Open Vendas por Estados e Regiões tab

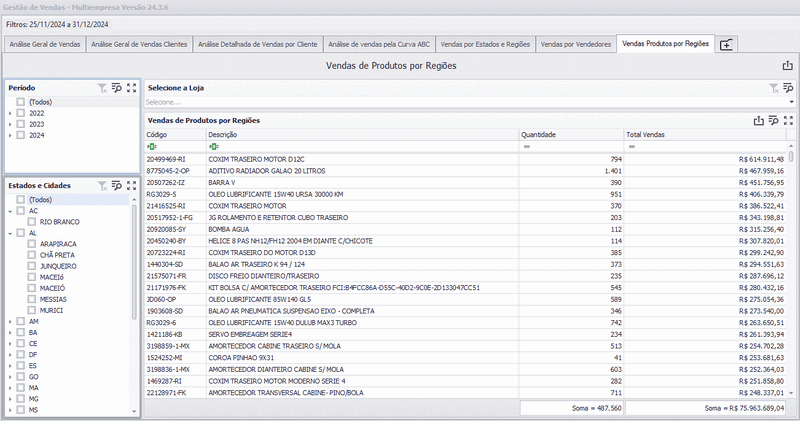pos(485,44)
